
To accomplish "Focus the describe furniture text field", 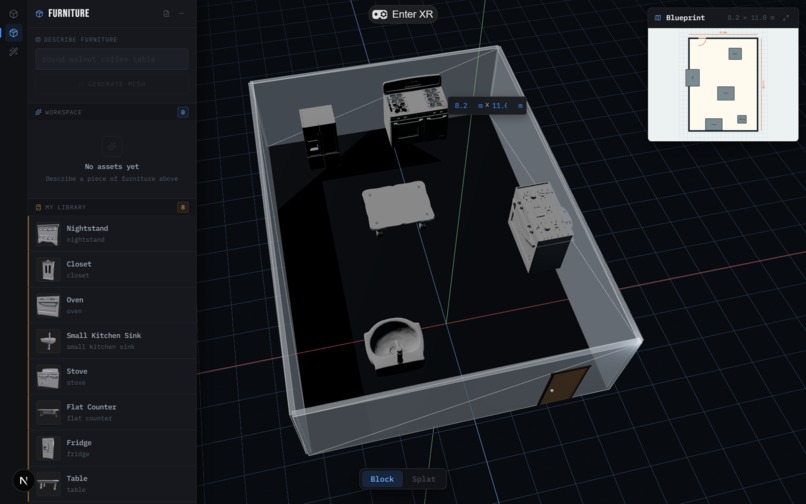I will (x=112, y=59).
